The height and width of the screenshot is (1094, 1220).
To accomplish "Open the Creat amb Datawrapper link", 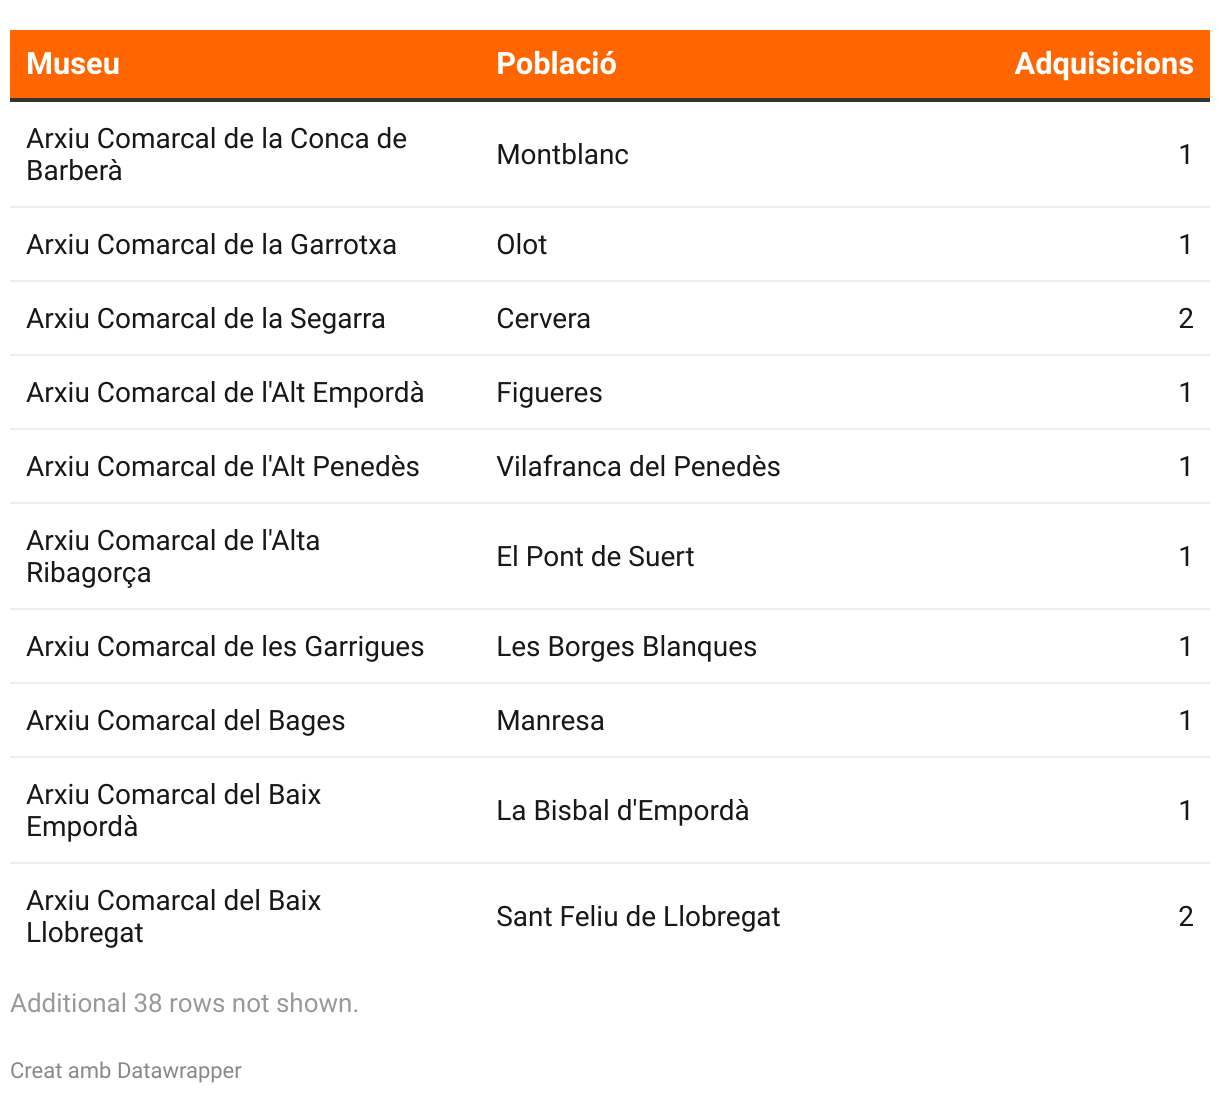I will pyautogui.click(x=126, y=1070).
